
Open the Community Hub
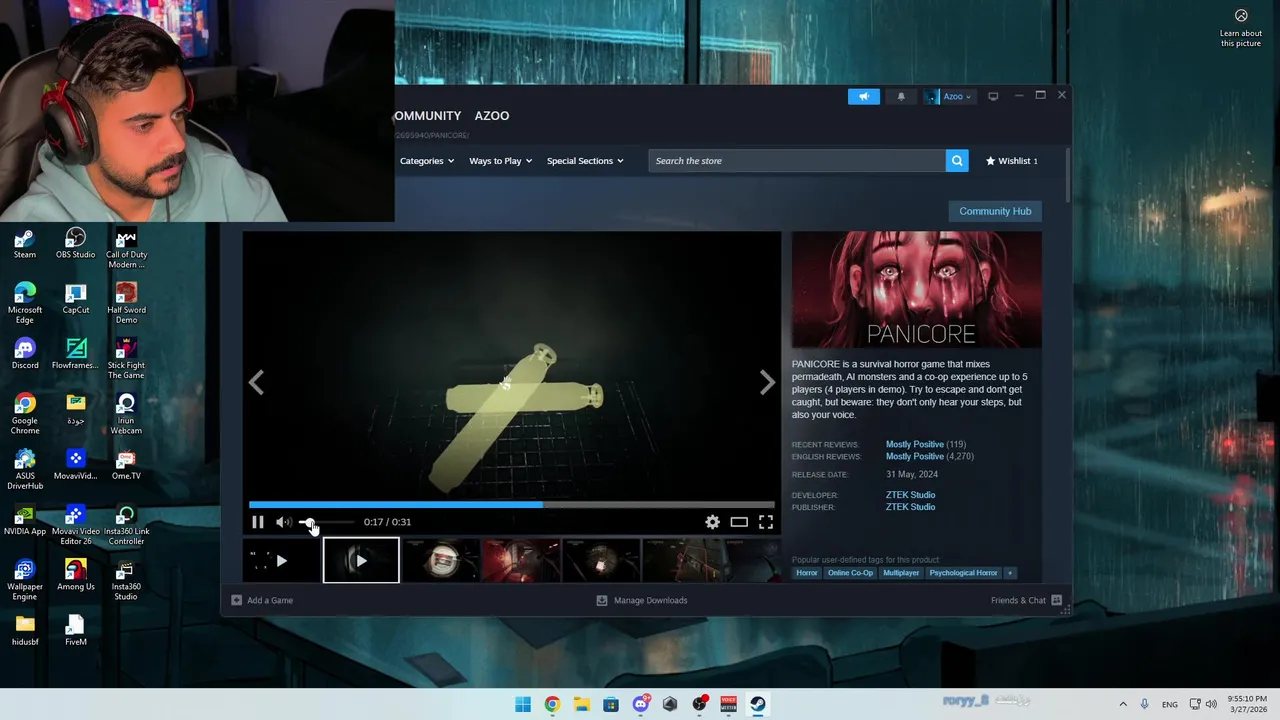tap(995, 211)
